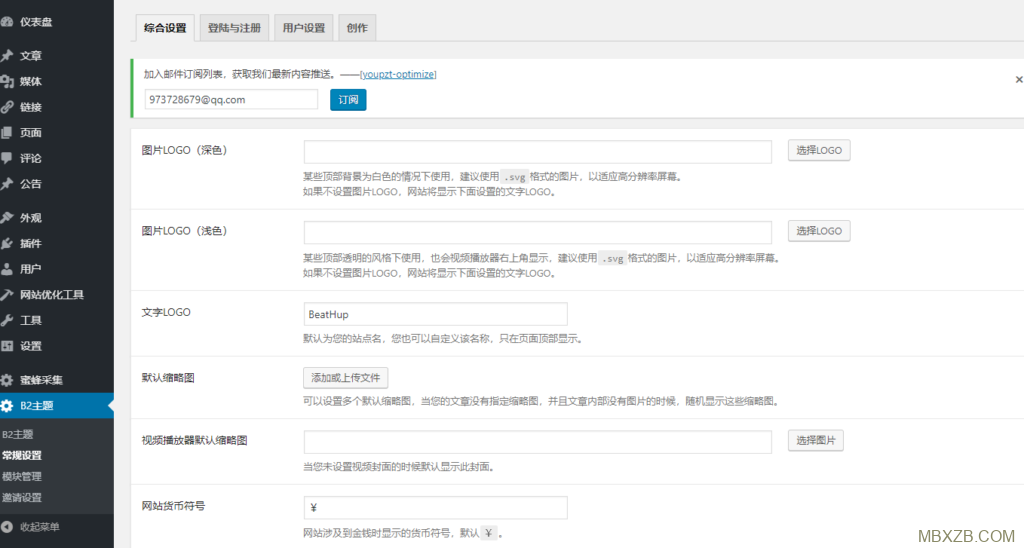Open 模块管理 submenu item
The image size is (1024, 548).
(x=22, y=476)
